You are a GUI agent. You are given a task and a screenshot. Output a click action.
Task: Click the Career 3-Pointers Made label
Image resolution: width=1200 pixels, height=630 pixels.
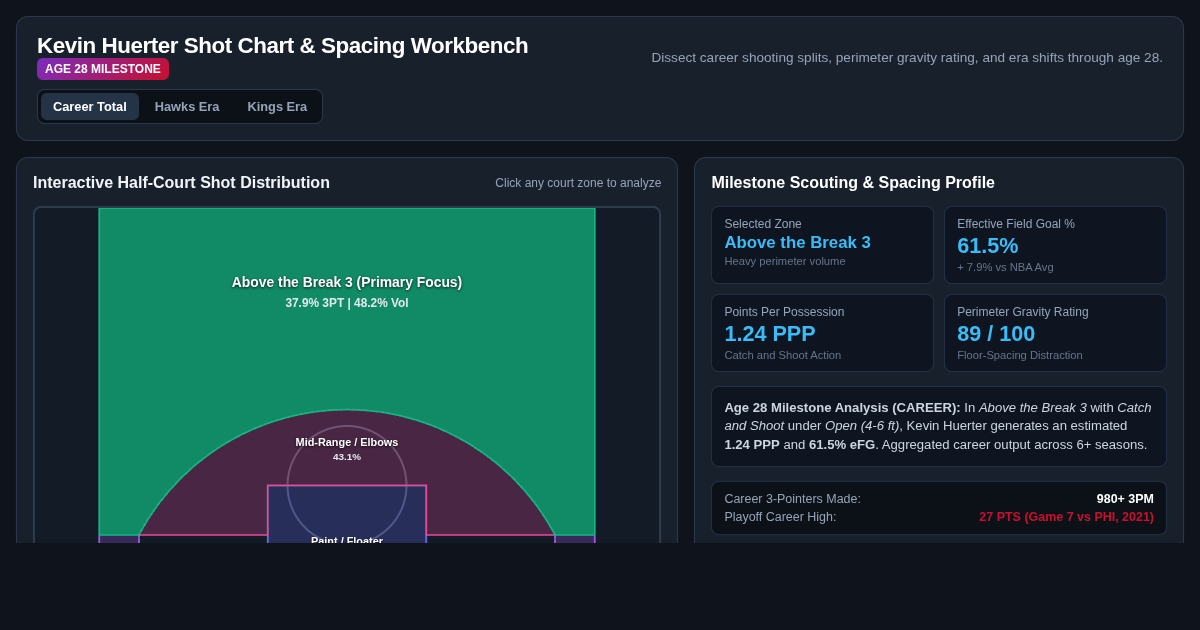click(792, 499)
